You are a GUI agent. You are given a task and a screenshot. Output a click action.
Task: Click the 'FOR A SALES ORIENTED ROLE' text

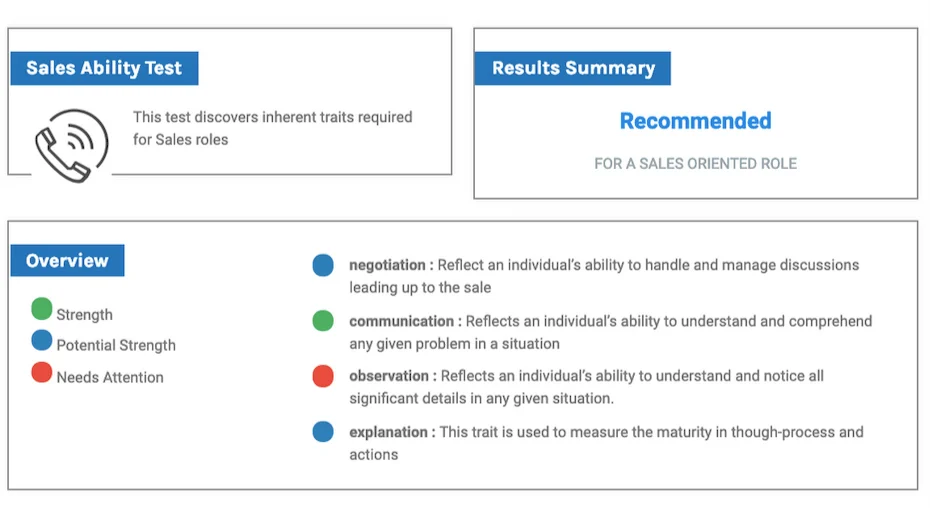click(x=695, y=164)
